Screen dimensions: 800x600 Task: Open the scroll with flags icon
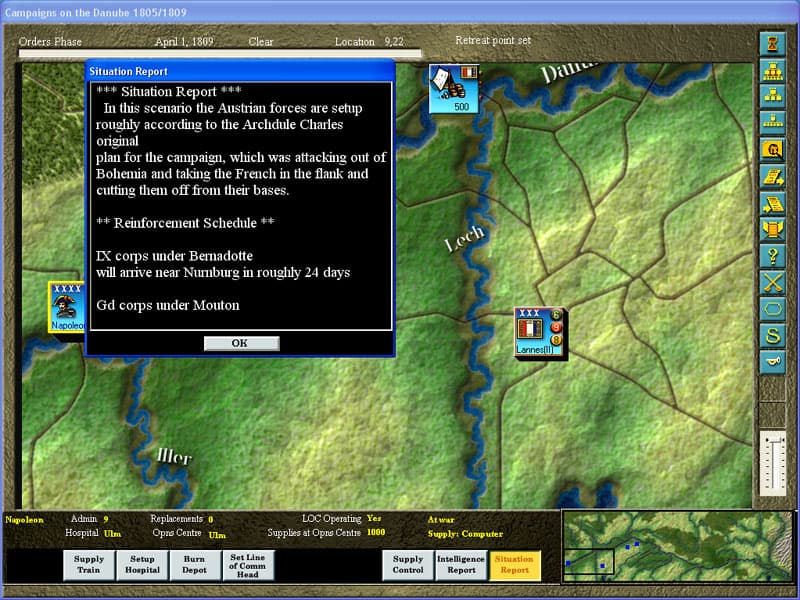pos(772,230)
